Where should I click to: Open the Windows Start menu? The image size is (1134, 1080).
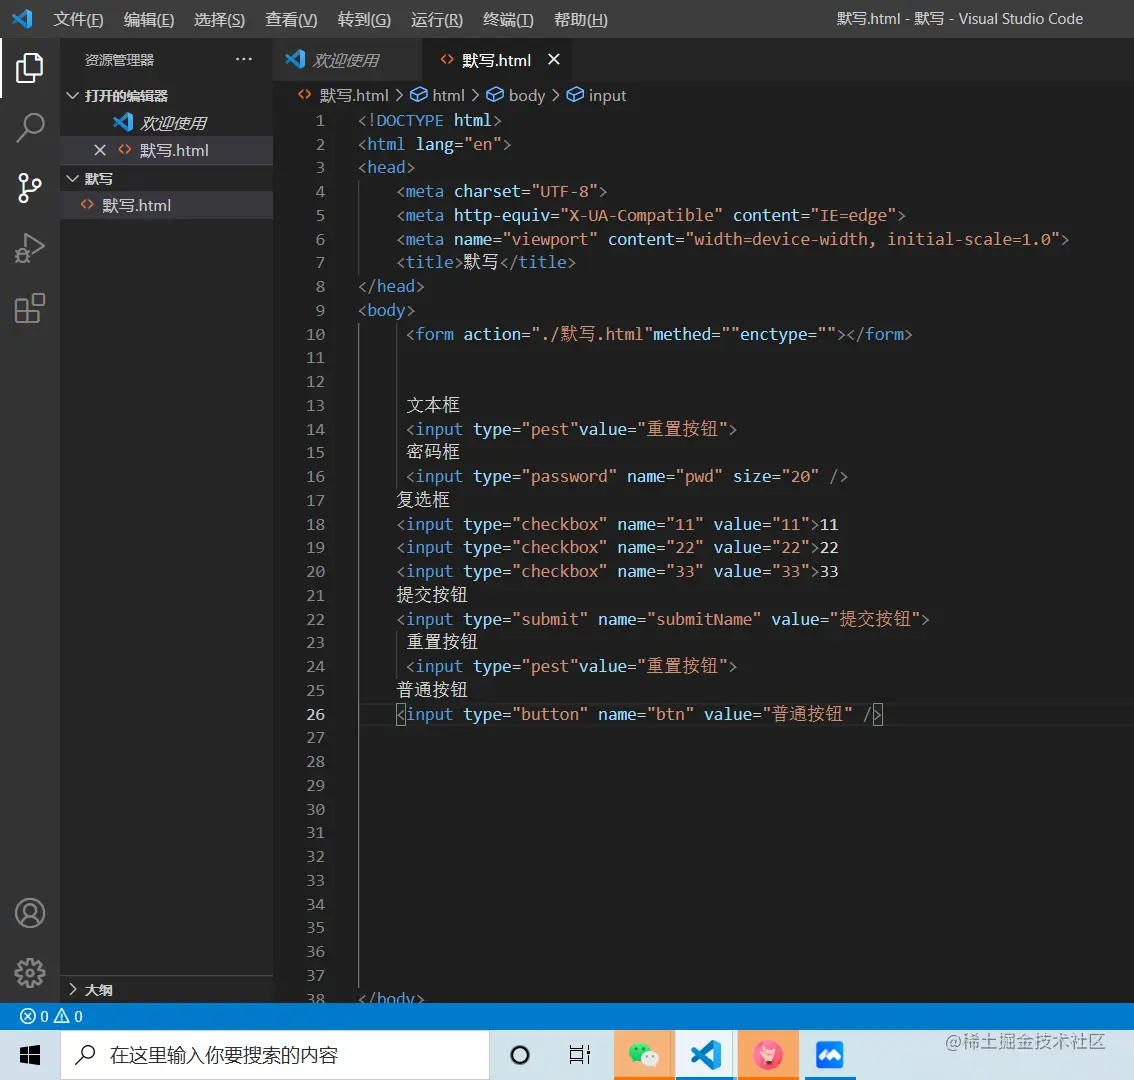pyautogui.click(x=30, y=1055)
